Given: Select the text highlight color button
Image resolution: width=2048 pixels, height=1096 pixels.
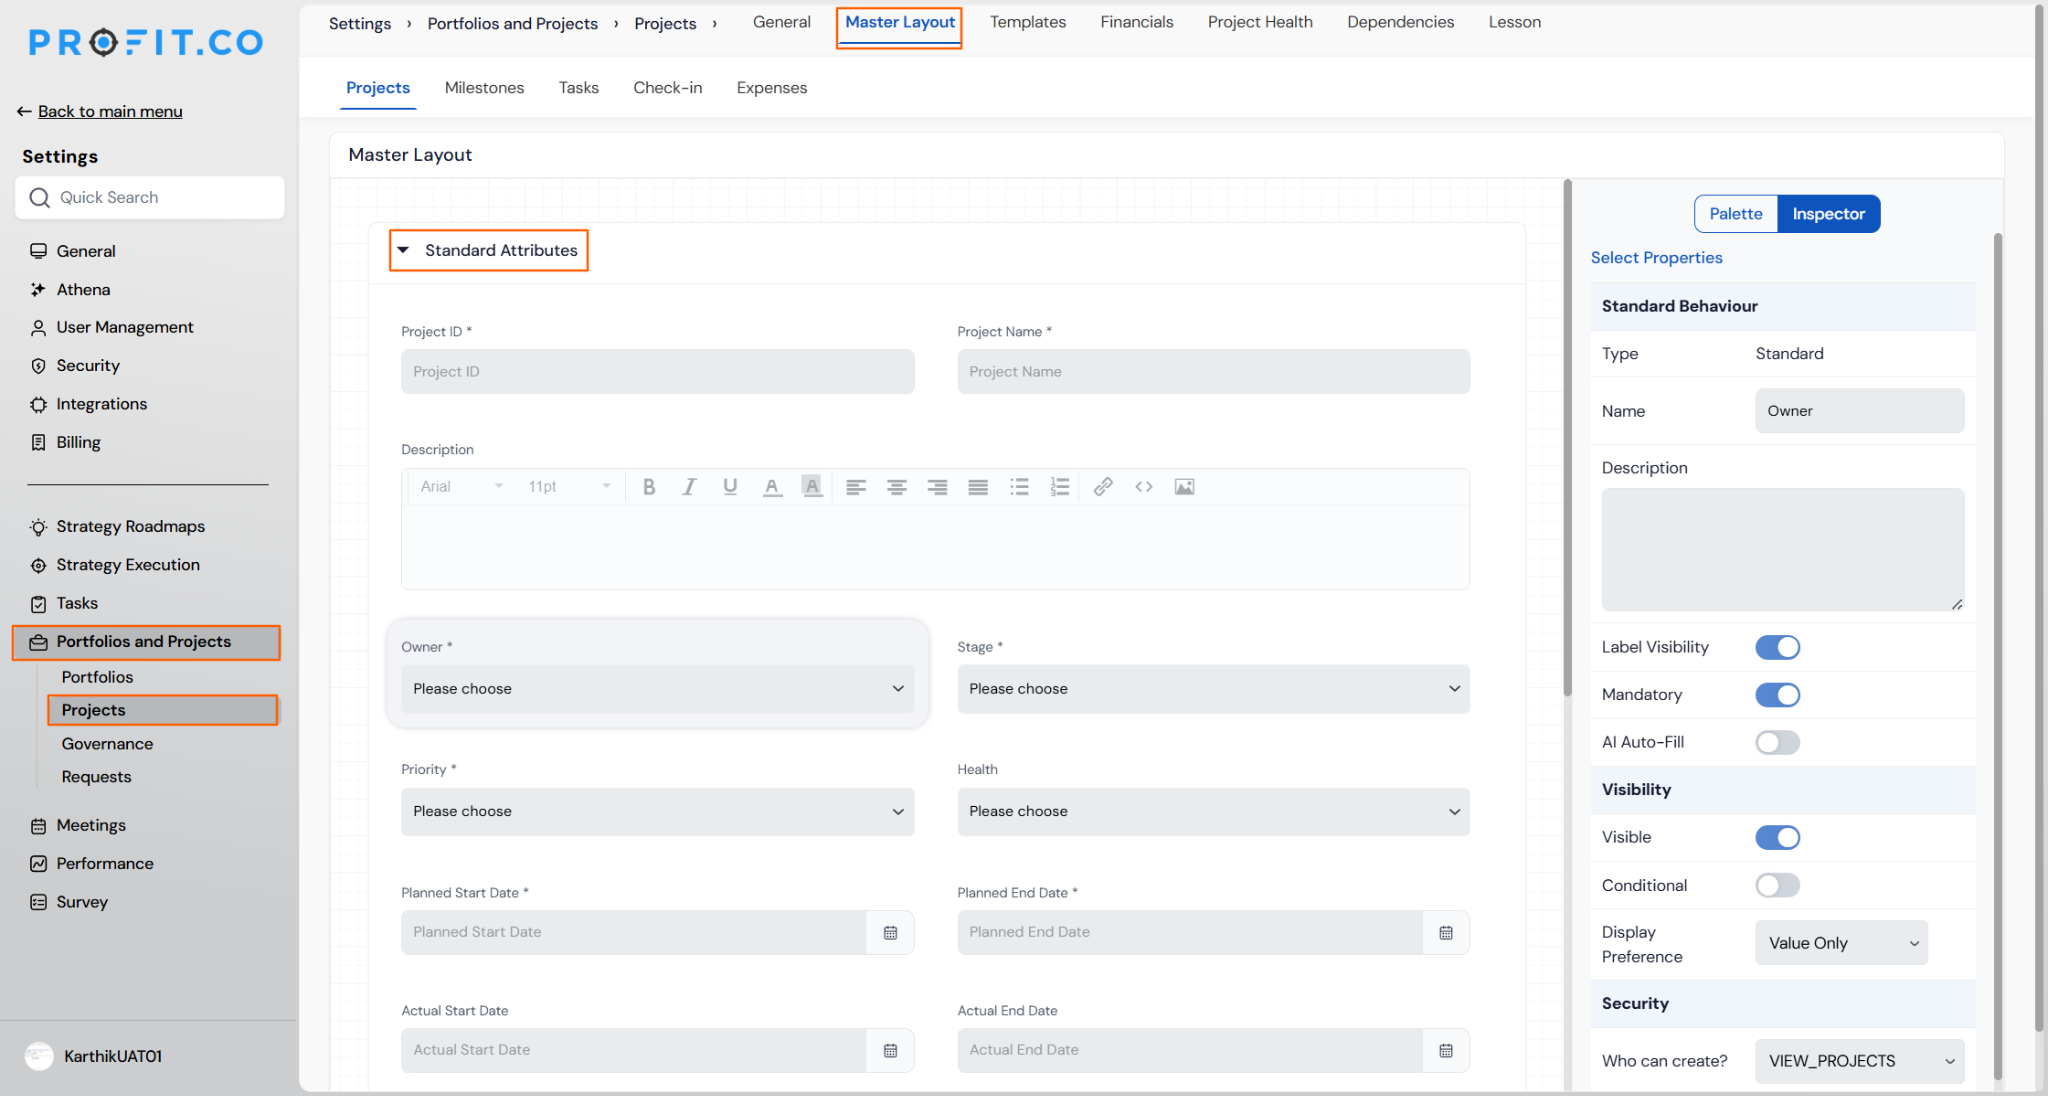Looking at the screenshot, I should 812,487.
